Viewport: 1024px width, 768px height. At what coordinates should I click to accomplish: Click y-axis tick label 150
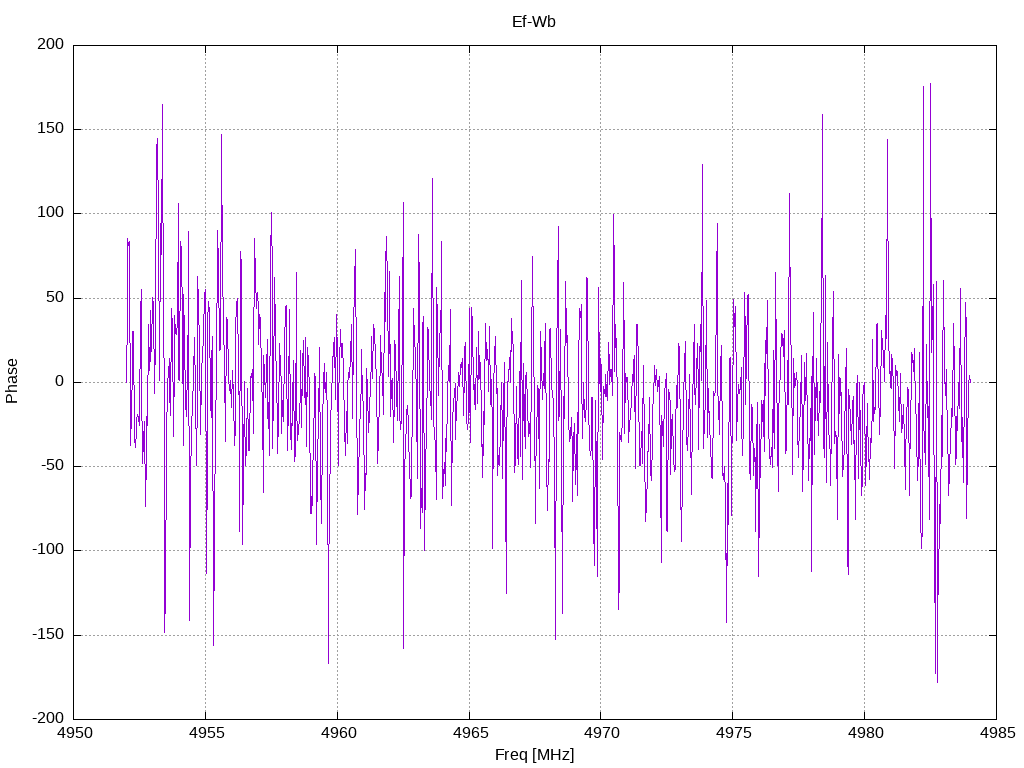51,129
